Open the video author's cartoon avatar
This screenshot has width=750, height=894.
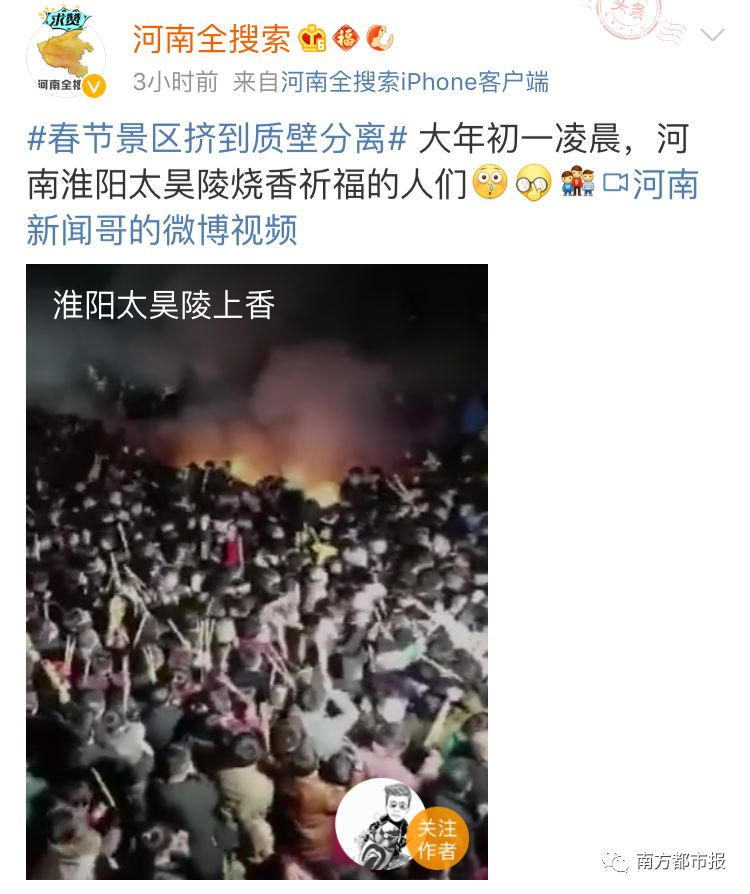tap(379, 823)
